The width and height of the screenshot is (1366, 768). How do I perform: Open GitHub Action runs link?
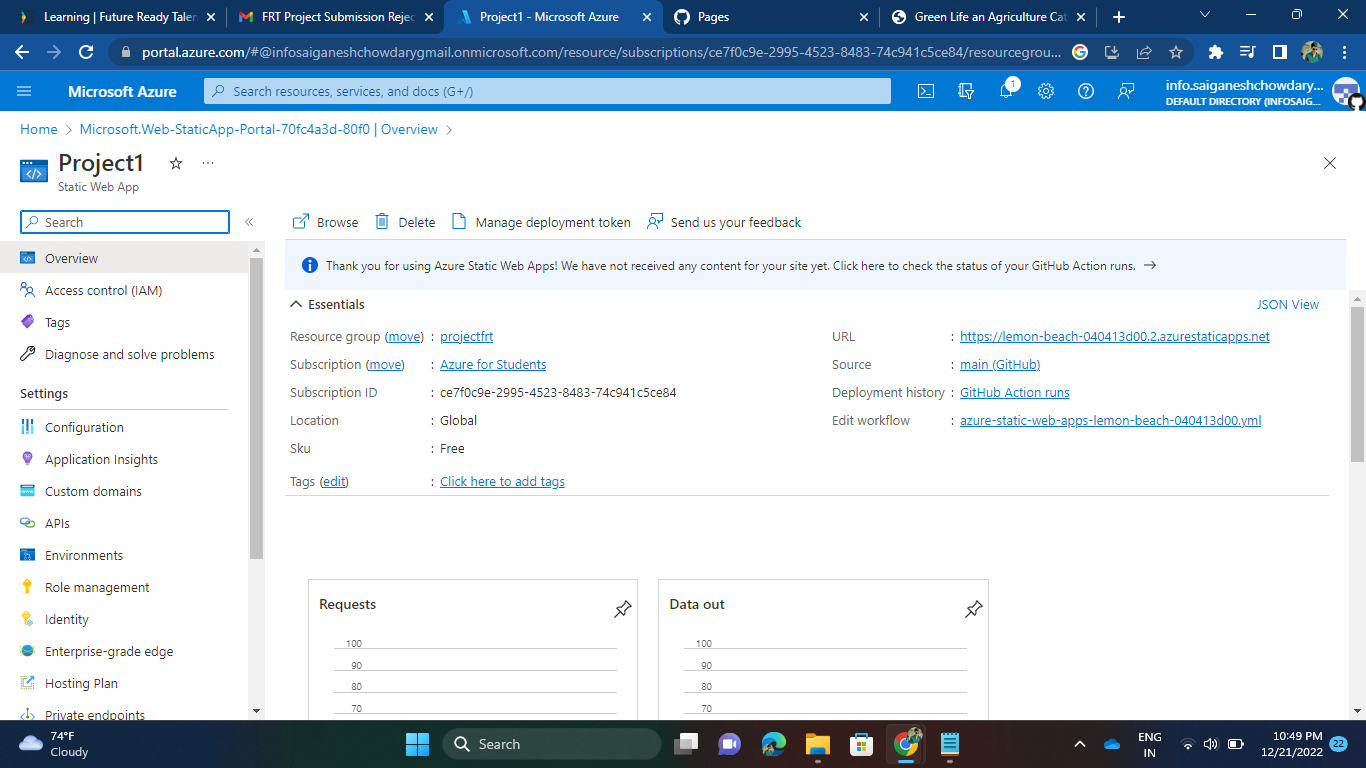(x=1014, y=393)
